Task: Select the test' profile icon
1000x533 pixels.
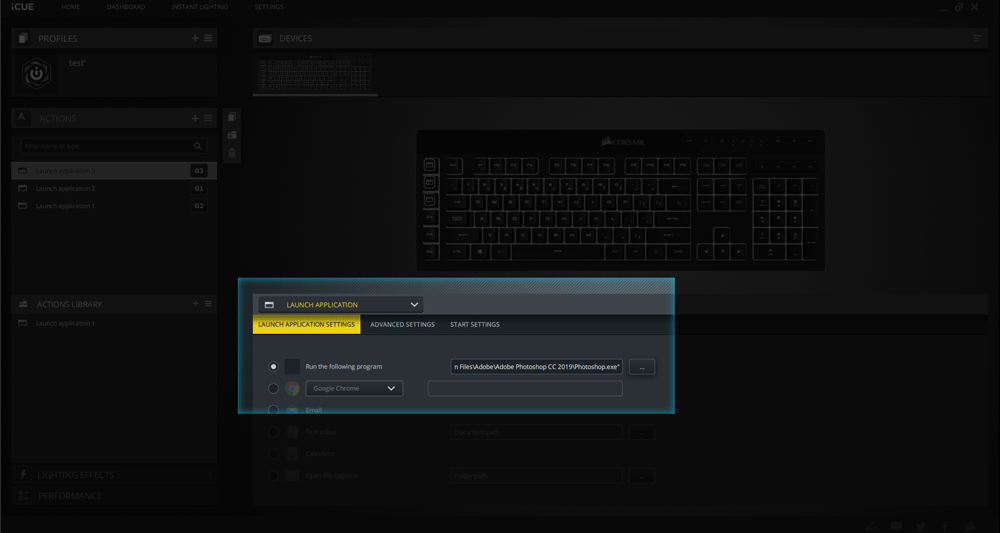Action: [36, 74]
